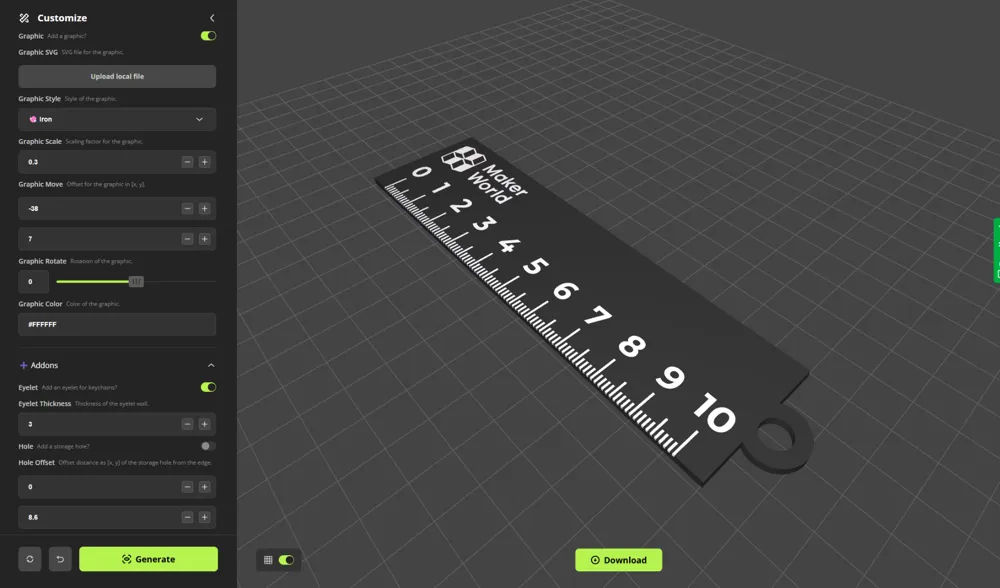Viewport: 1000px width, 588px height.
Task: Open the green tab on the right edge
Action: [995, 250]
